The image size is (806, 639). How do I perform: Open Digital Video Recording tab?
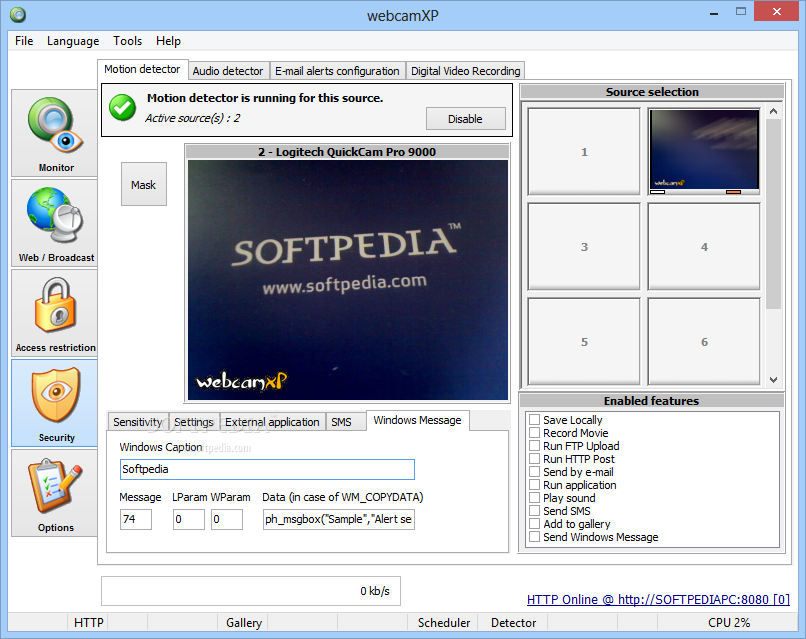[466, 71]
